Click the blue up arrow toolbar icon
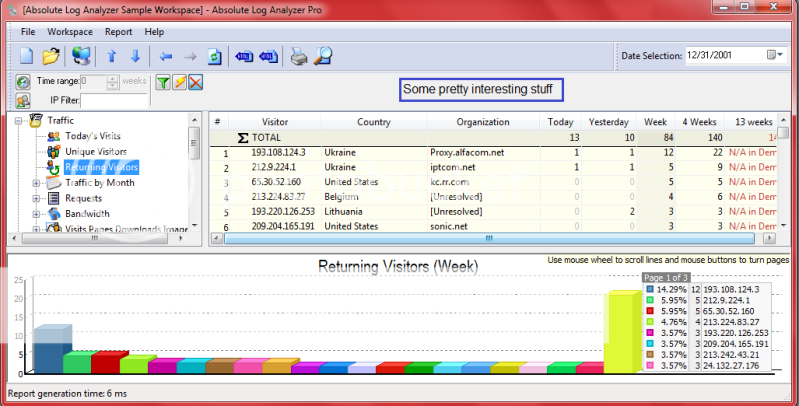 (112, 57)
